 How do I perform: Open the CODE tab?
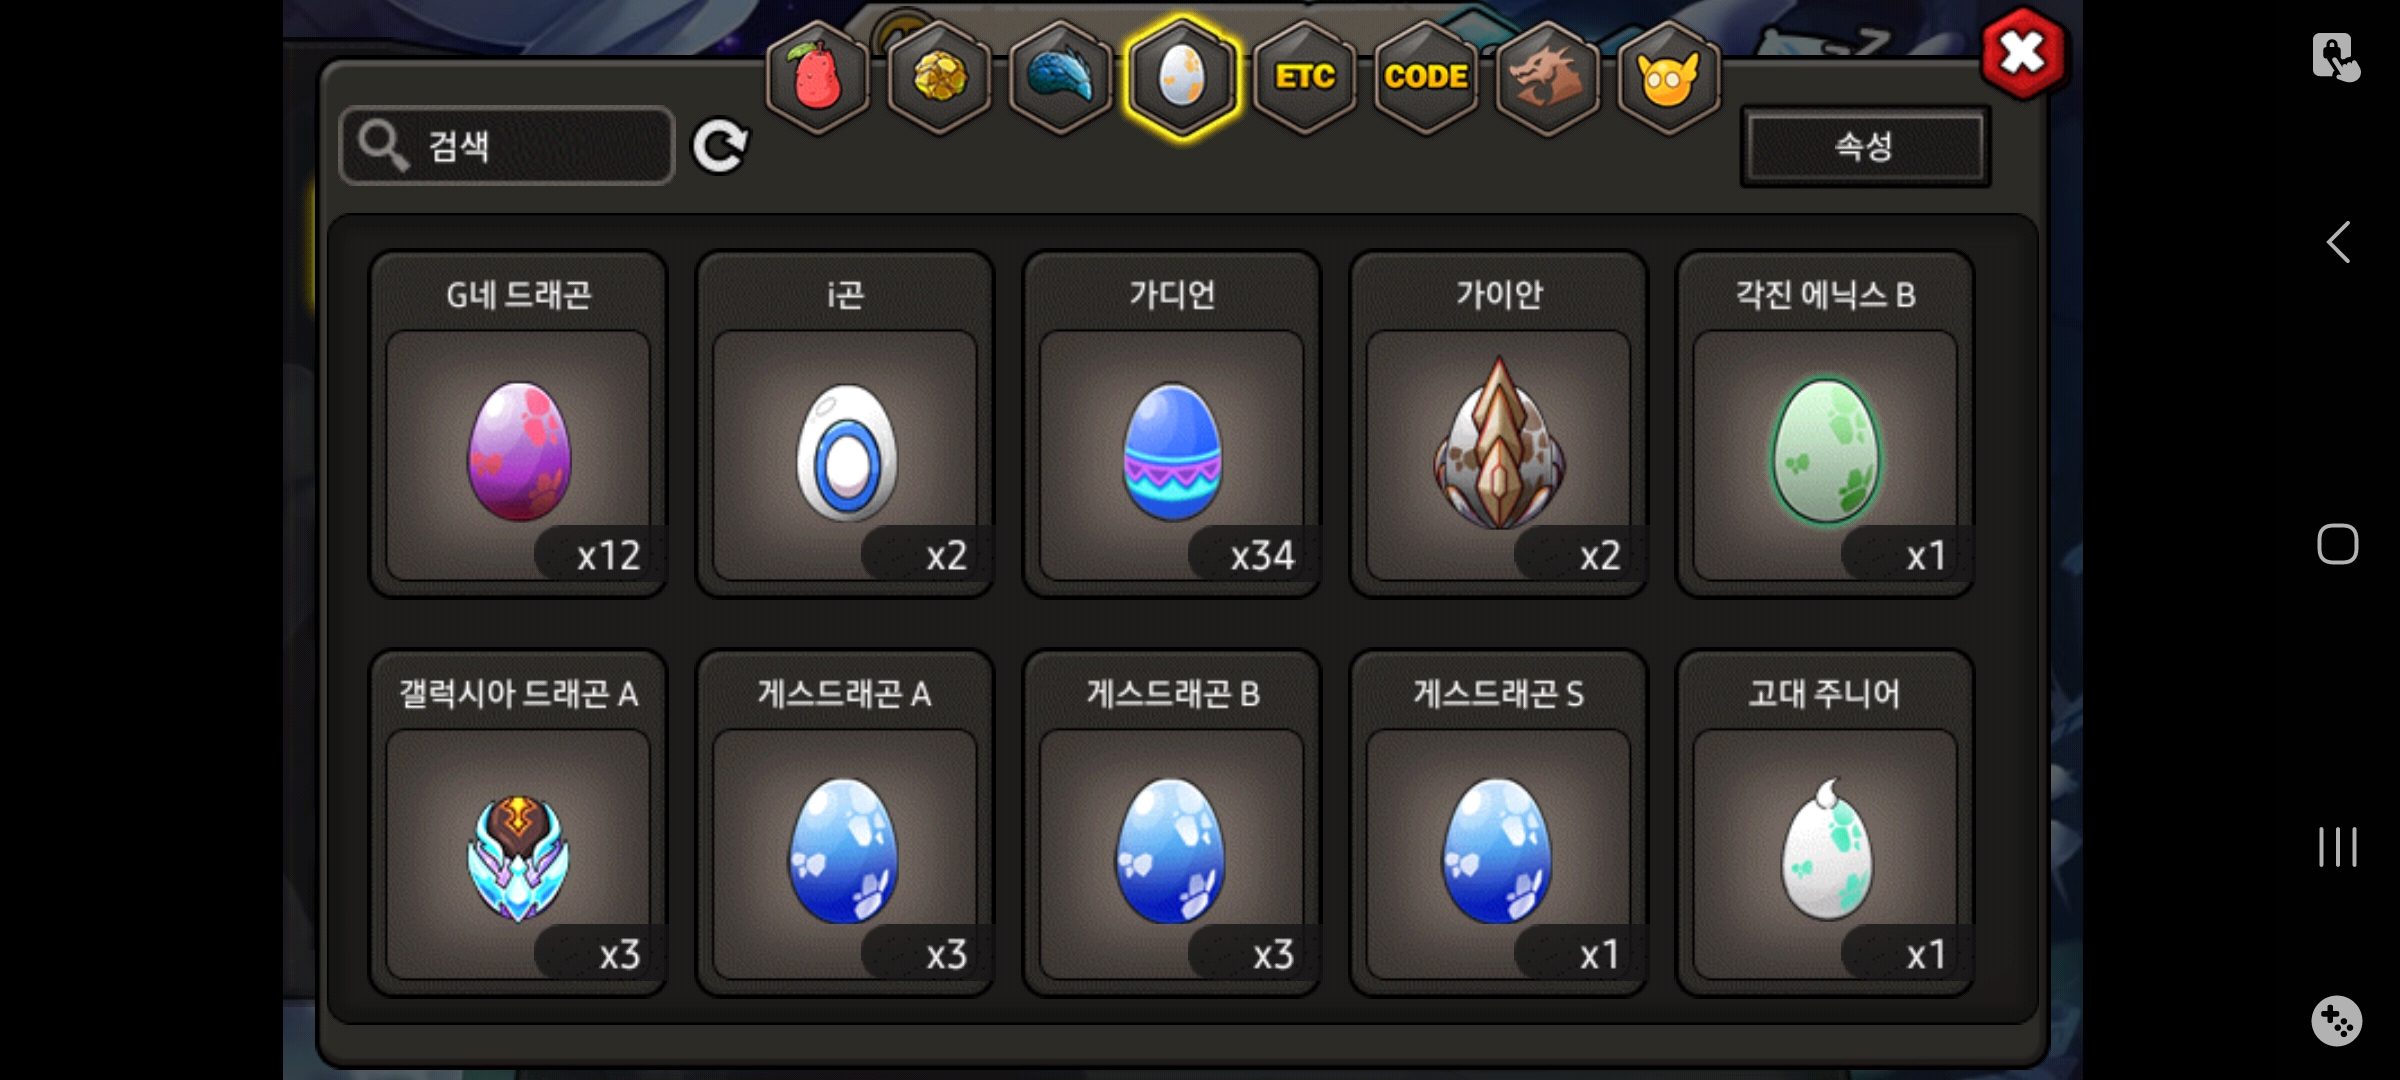click(x=1426, y=77)
